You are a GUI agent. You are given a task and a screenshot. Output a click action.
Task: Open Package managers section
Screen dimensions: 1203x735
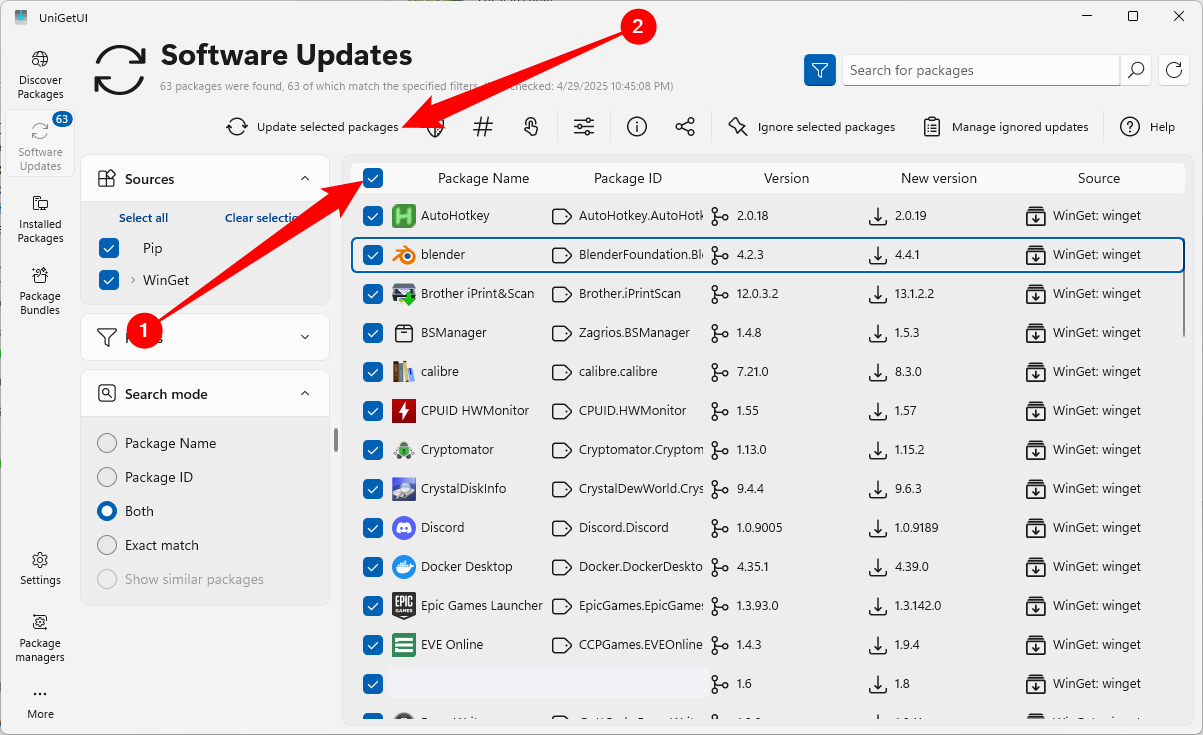click(40, 638)
